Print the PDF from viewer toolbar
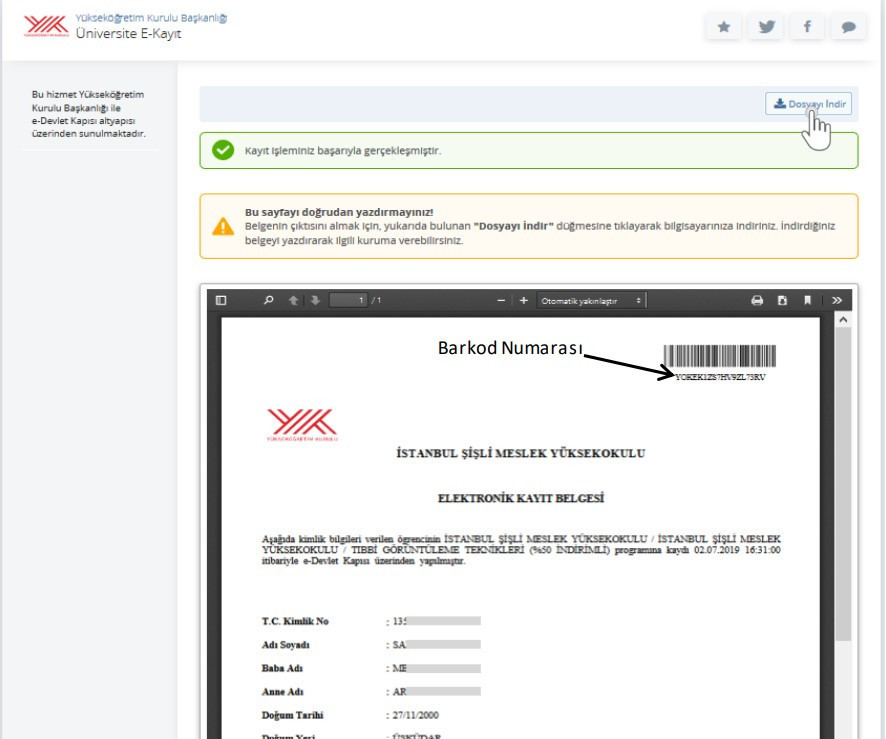Viewport: 886px width, 739px height. [757, 300]
